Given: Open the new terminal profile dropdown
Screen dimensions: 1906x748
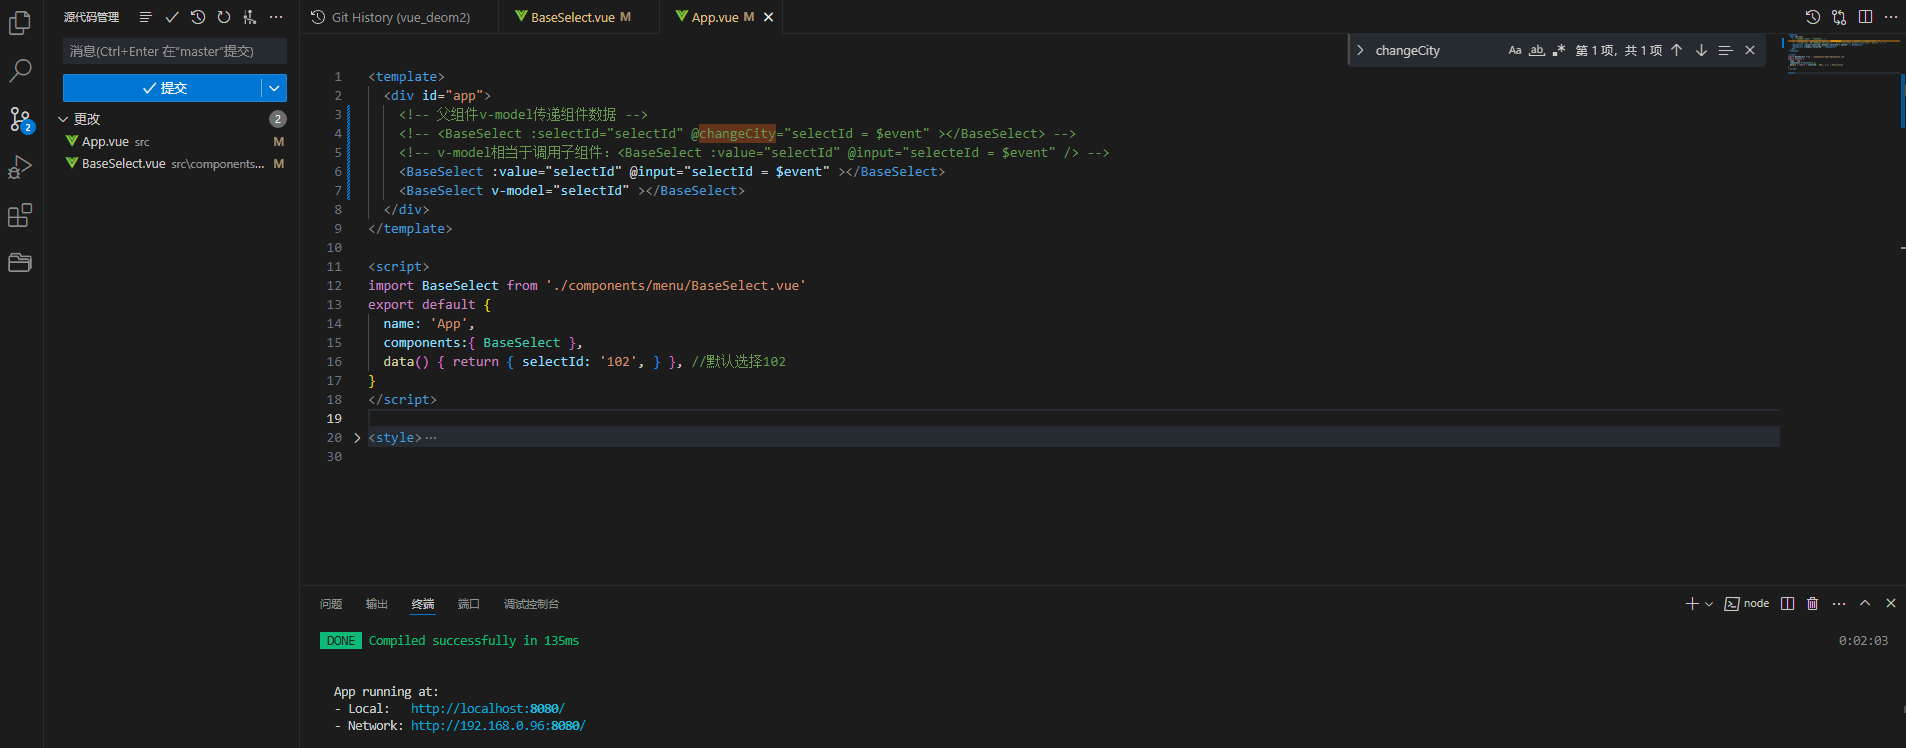Looking at the screenshot, I should pos(1709,604).
